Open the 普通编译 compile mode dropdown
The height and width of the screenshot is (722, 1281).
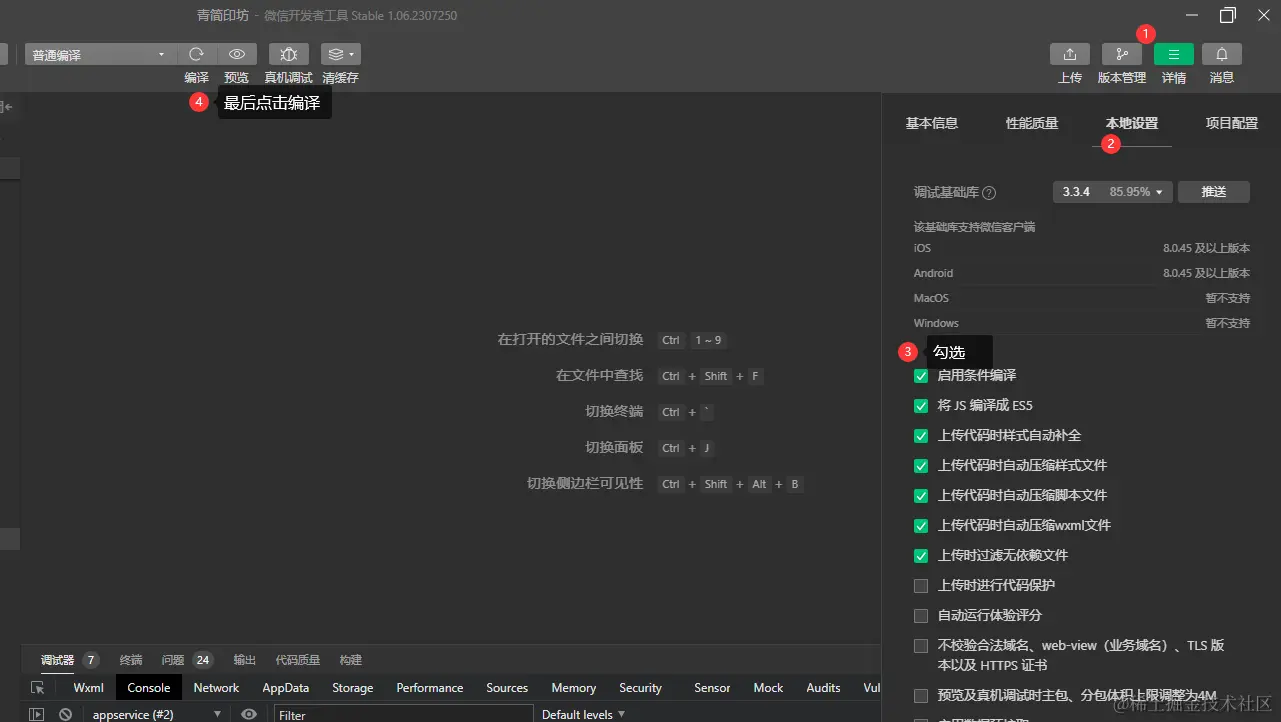pos(99,55)
